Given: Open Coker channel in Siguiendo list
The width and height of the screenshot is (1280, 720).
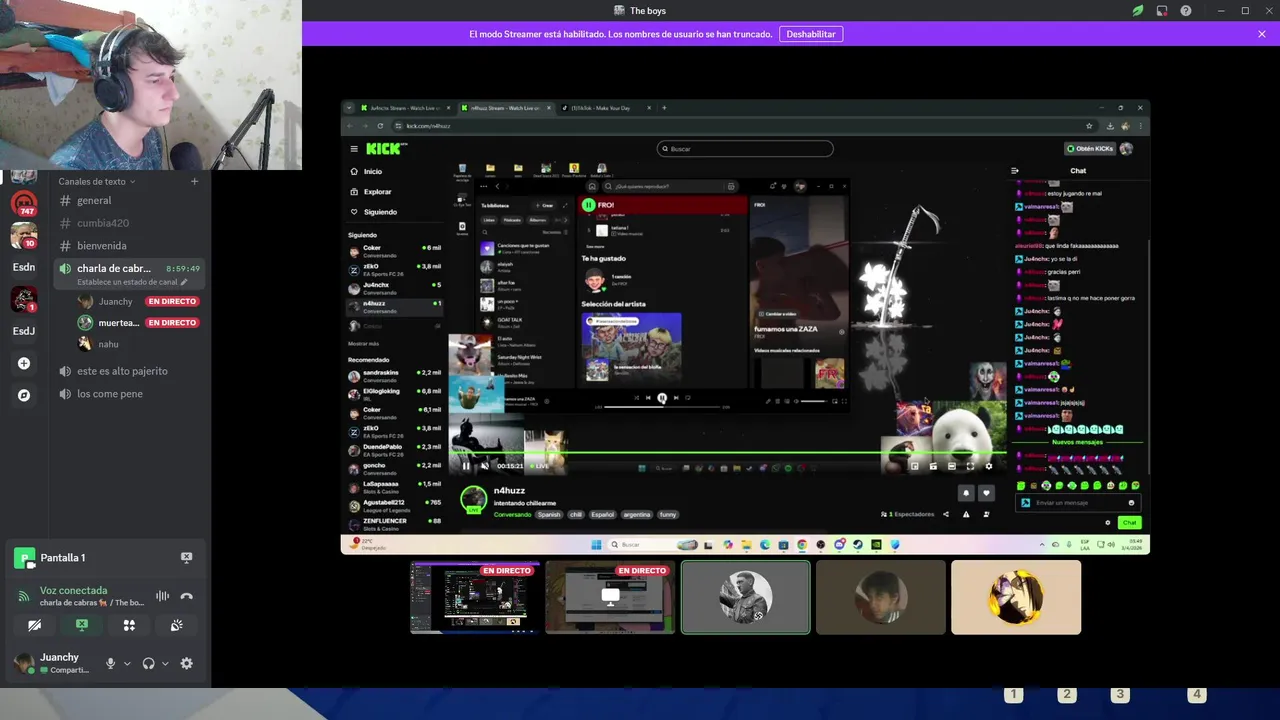Looking at the screenshot, I should tap(394, 251).
